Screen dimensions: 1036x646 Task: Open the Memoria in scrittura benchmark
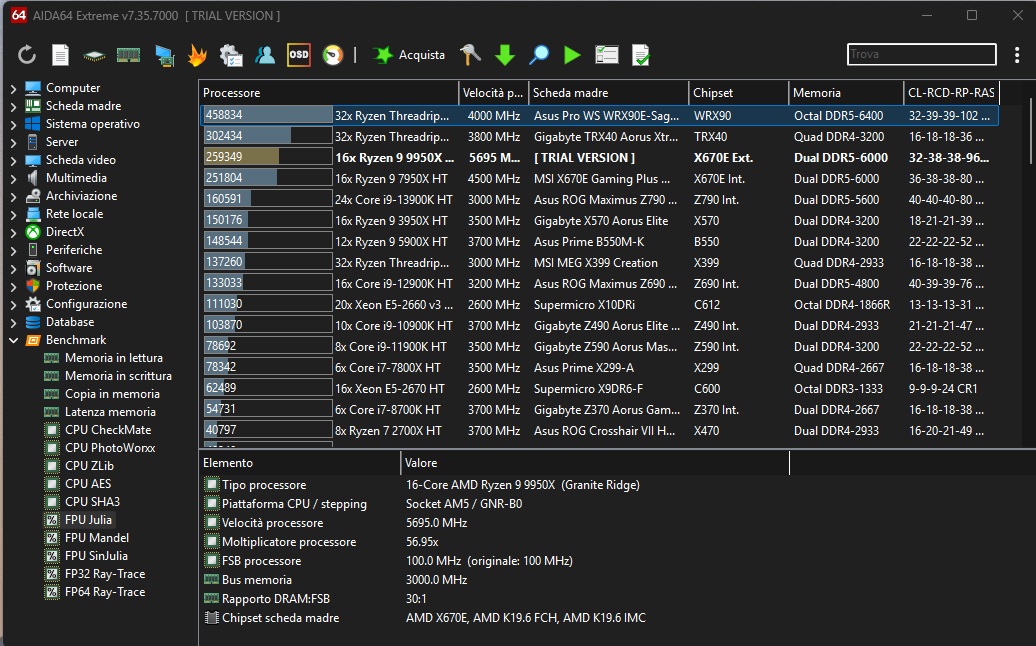point(118,376)
